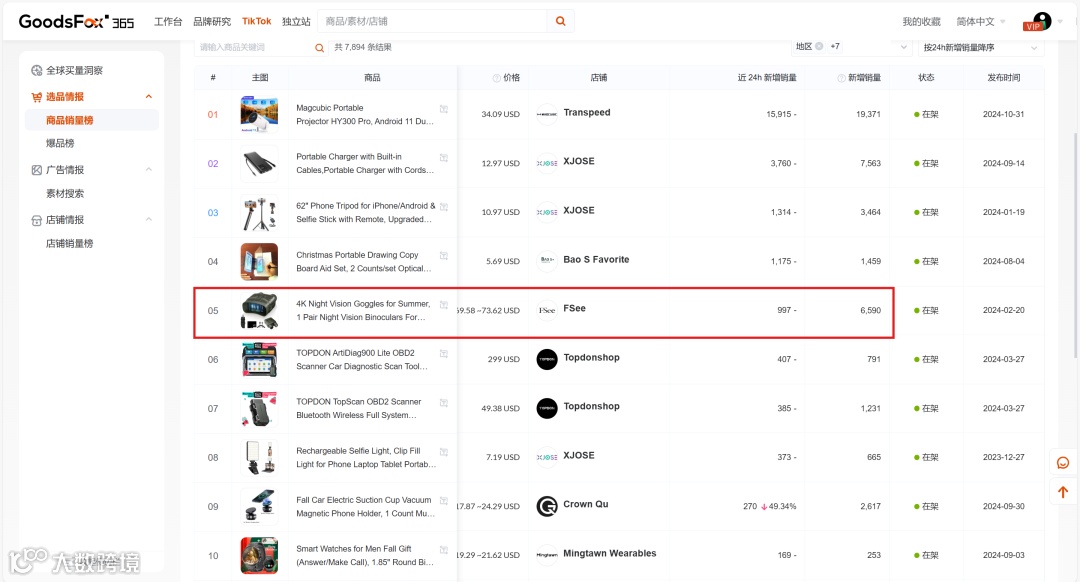Screen dimensions: 1080x582
Task: Open the 品牌研究 navigation menu item
Action: (x=212, y=21)
